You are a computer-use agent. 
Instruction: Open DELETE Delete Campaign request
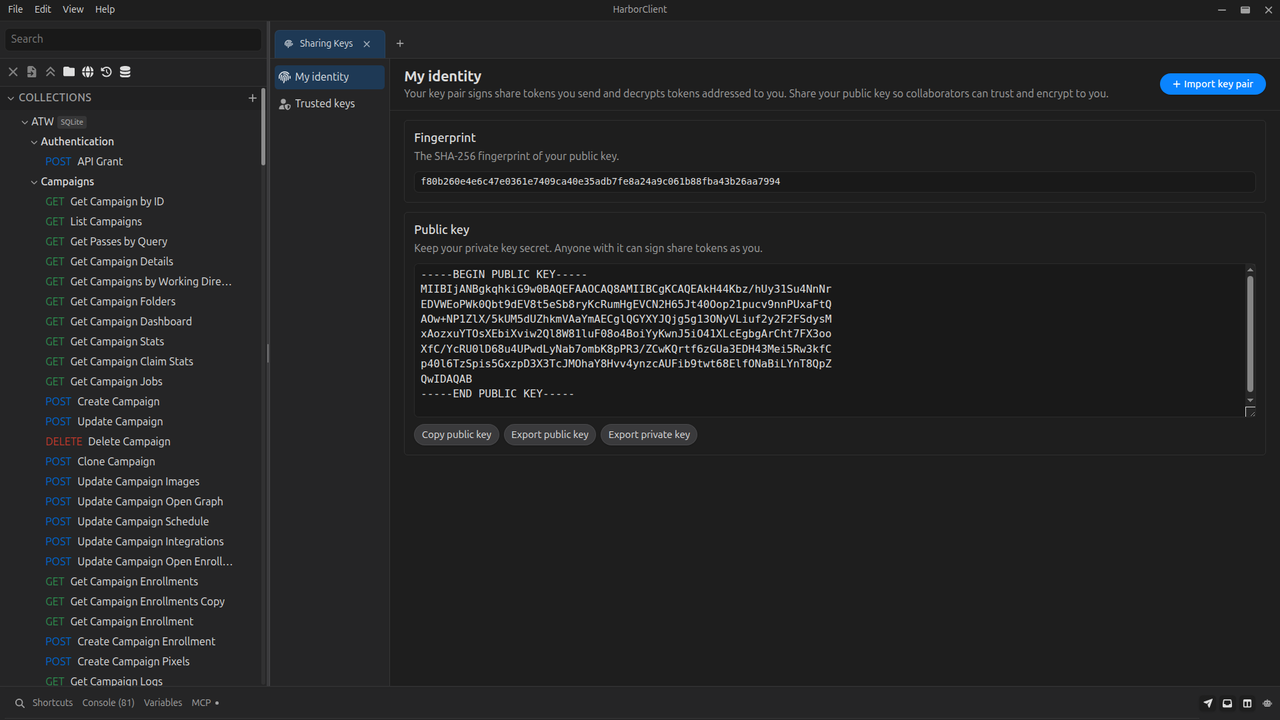click(108, 442)
